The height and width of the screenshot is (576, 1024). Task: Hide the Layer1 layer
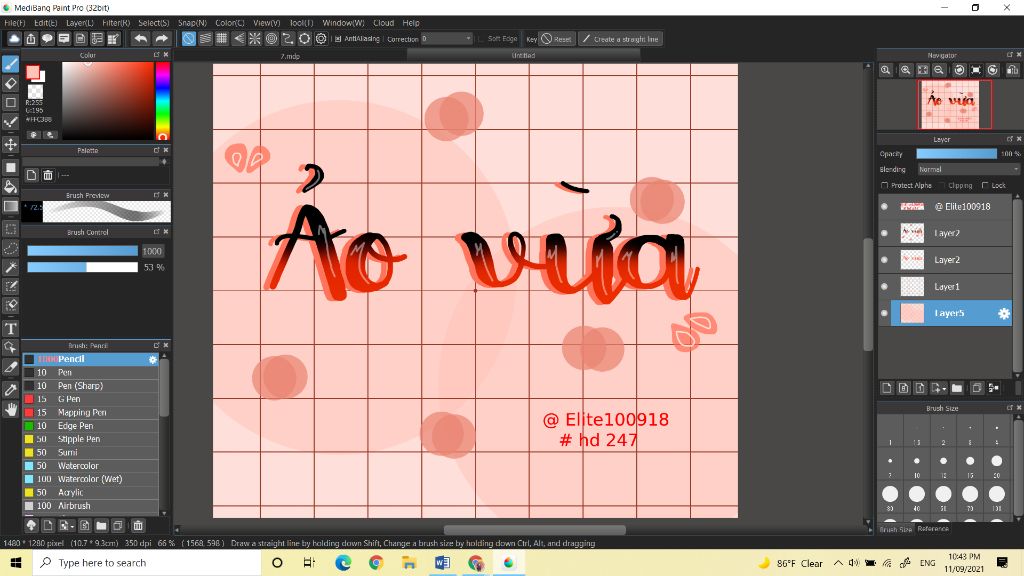(884, 287)
